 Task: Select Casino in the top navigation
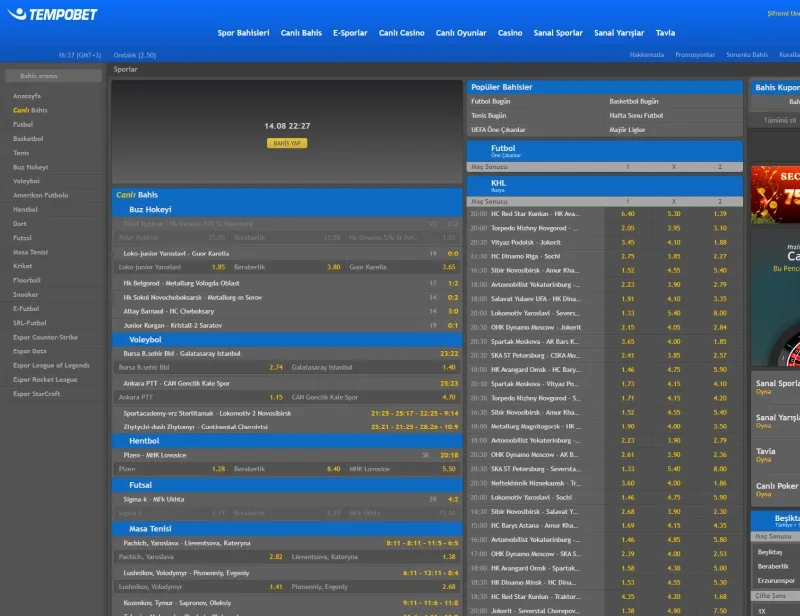510,33
